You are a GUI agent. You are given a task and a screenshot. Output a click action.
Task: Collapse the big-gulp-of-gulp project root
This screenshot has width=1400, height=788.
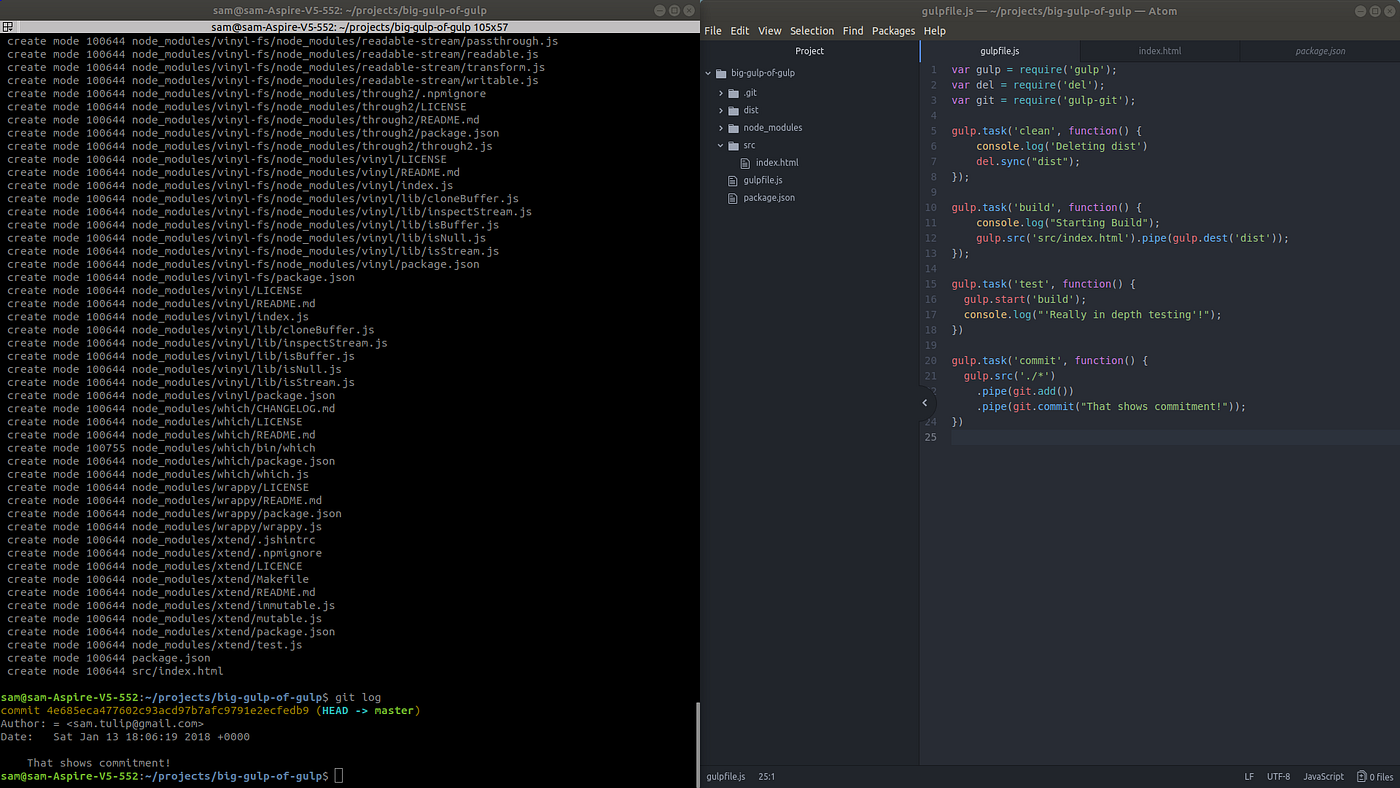click(708, 72)
